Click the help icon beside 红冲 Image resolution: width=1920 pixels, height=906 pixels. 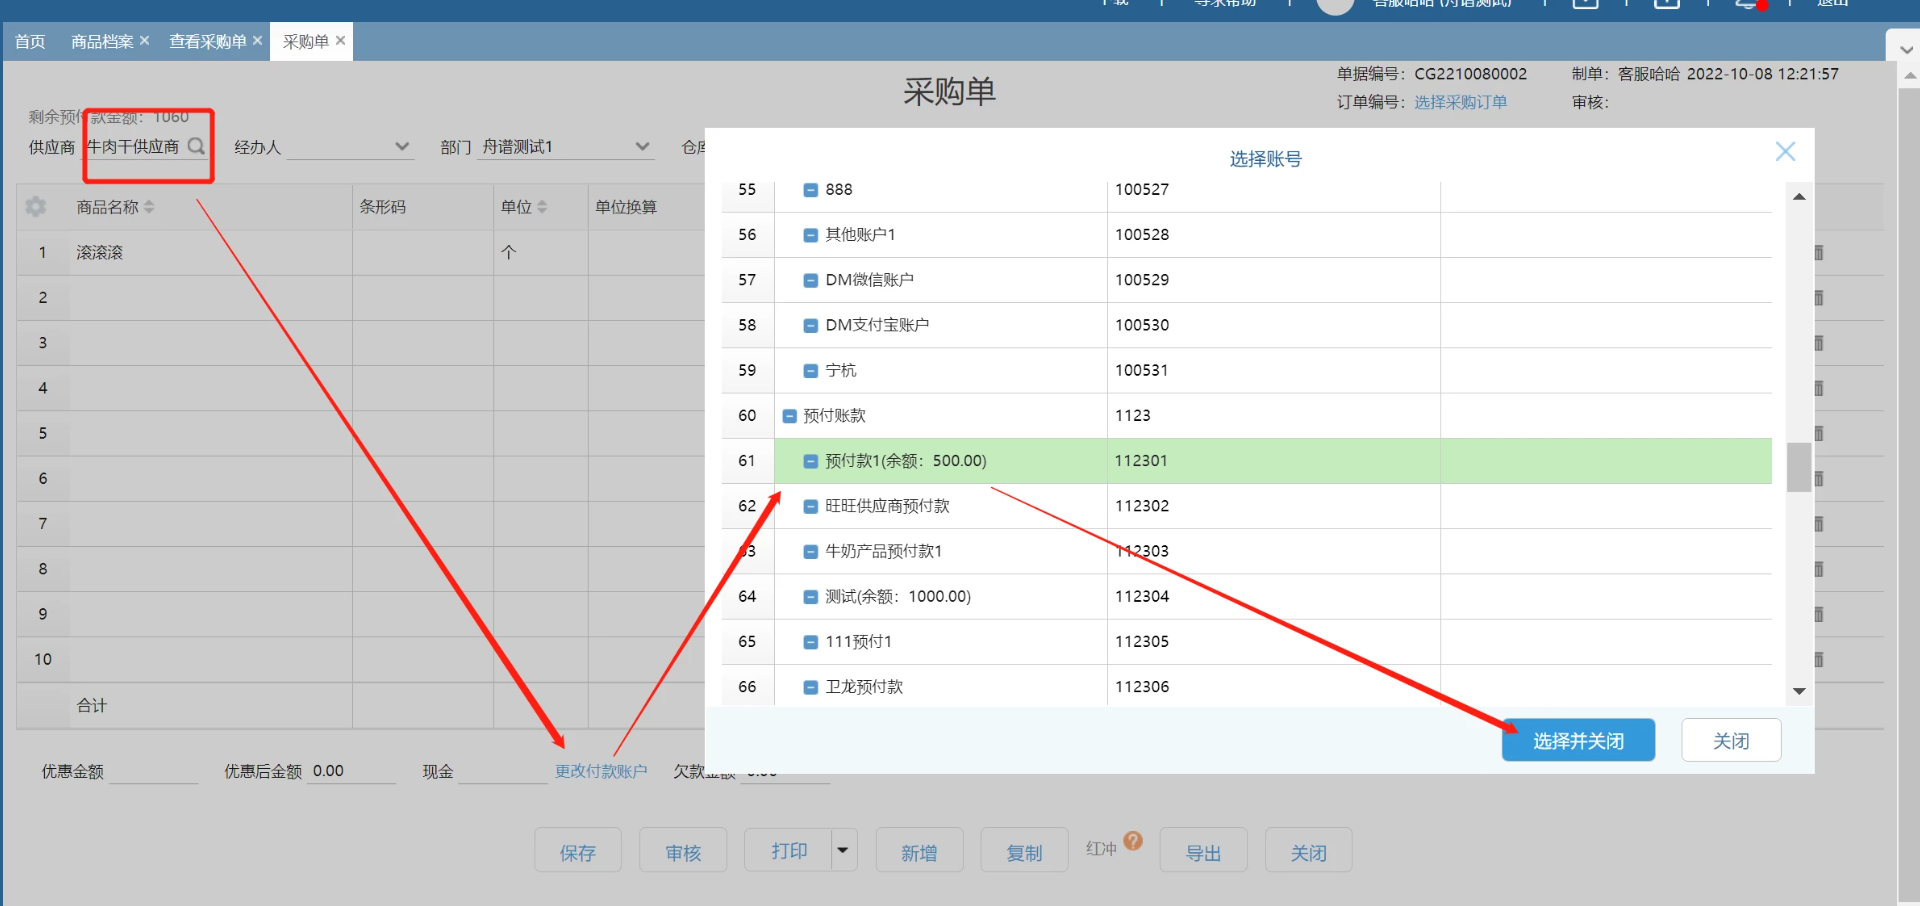pyautogui.click(x=1132, y=841)
